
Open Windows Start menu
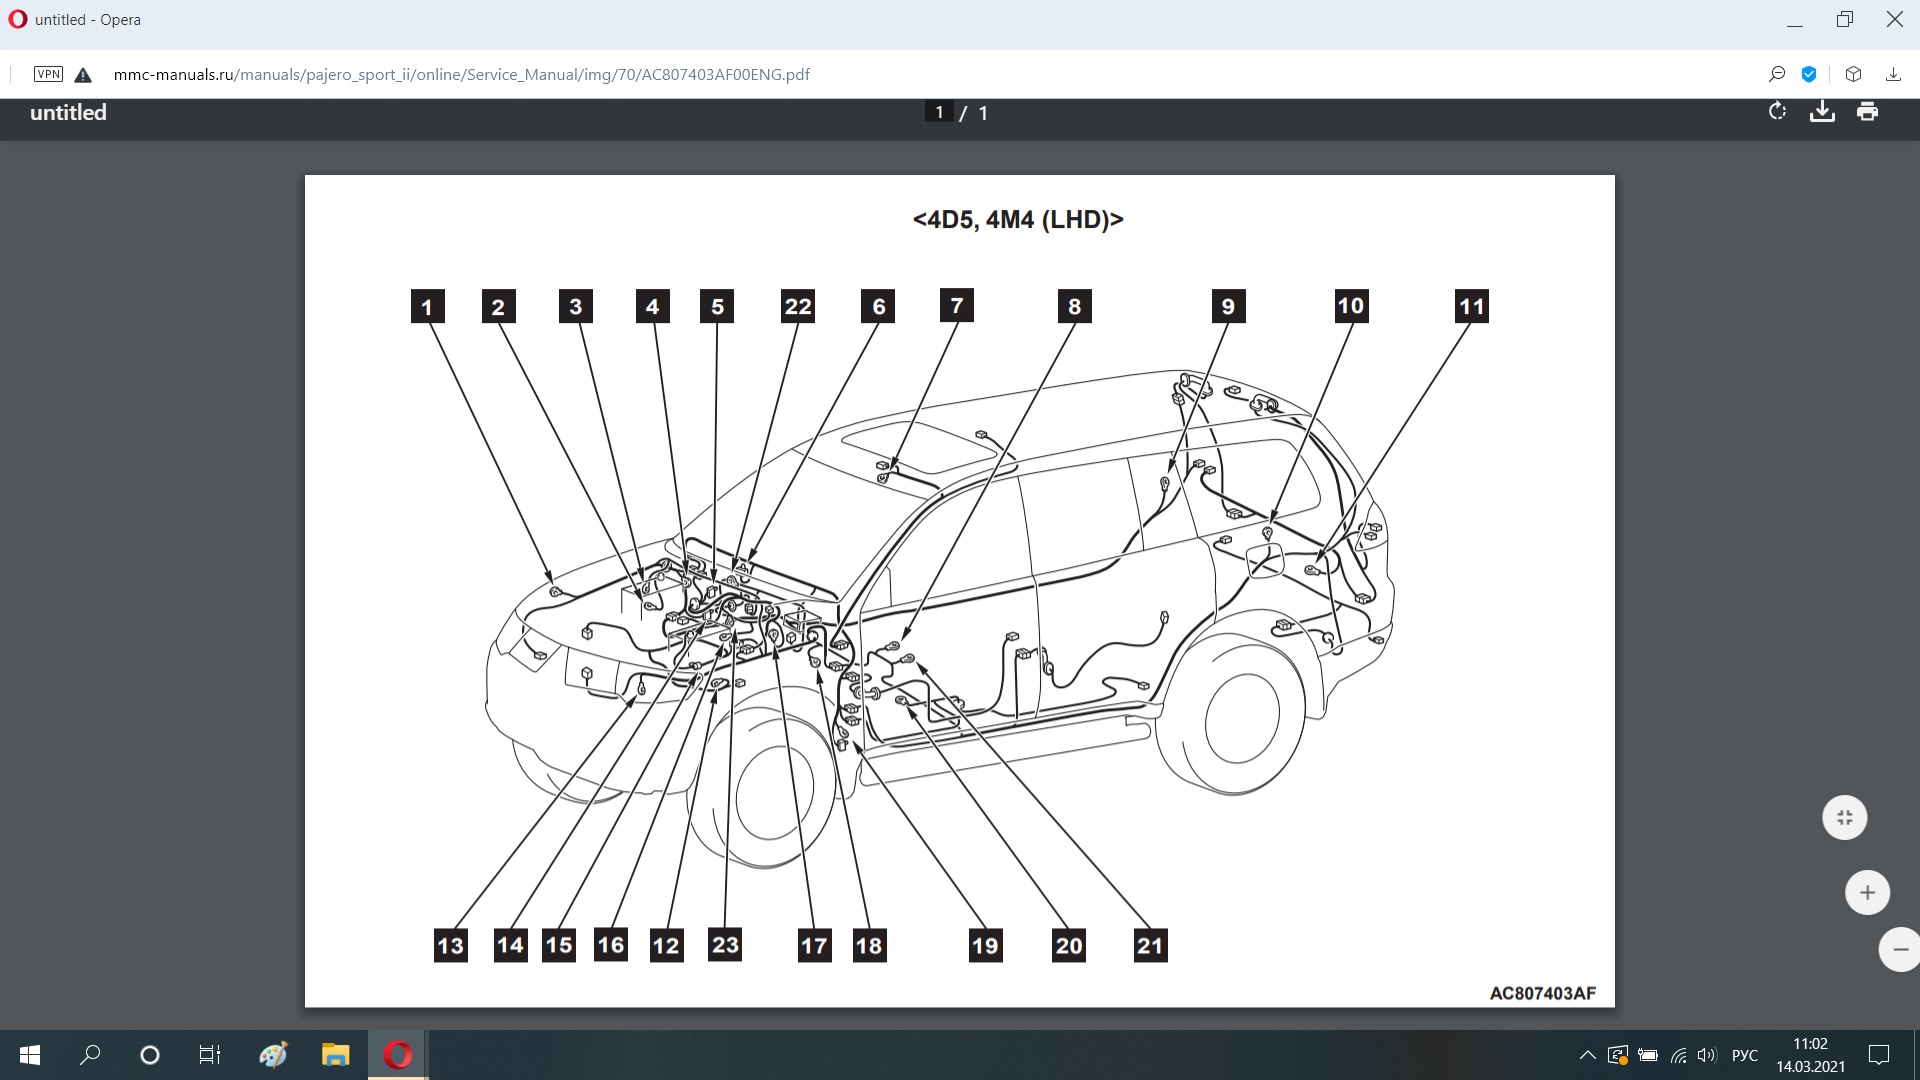click(x=30, y=1055)
